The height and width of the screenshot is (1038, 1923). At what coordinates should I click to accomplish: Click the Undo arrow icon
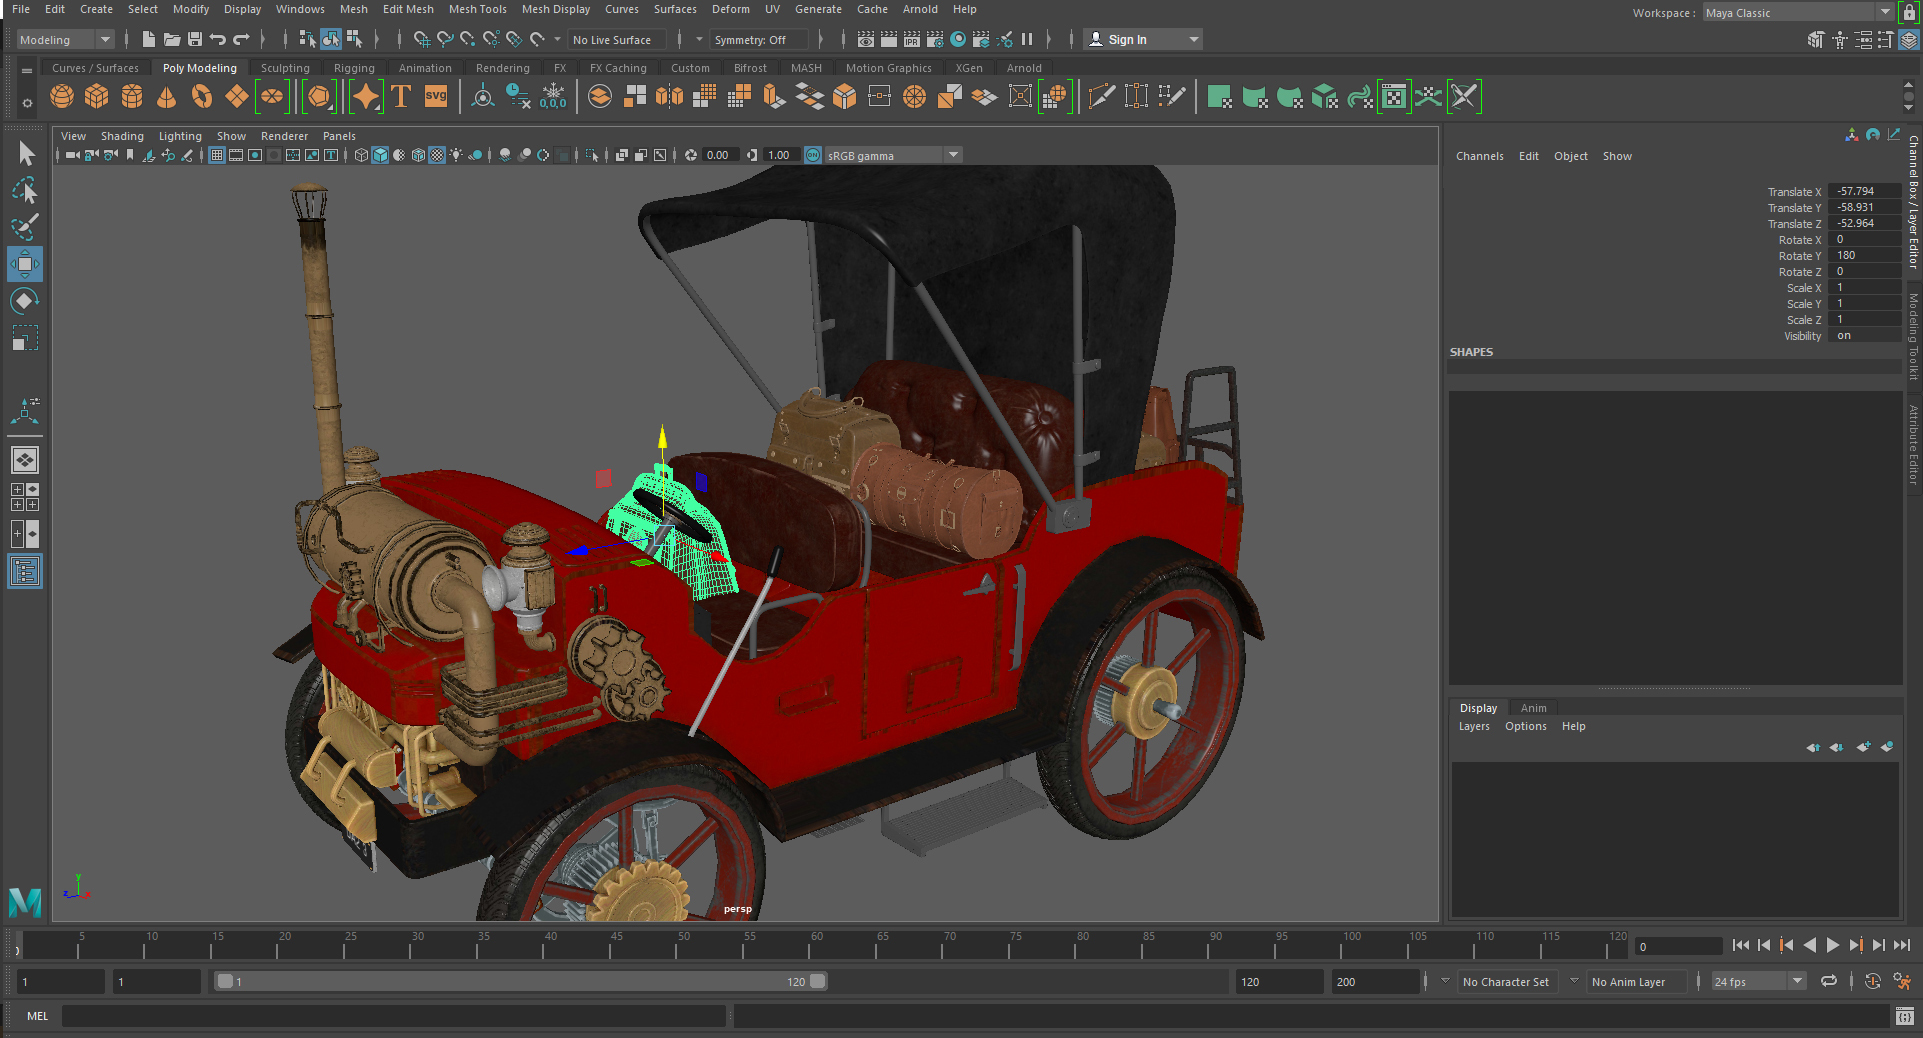(218, 40)
